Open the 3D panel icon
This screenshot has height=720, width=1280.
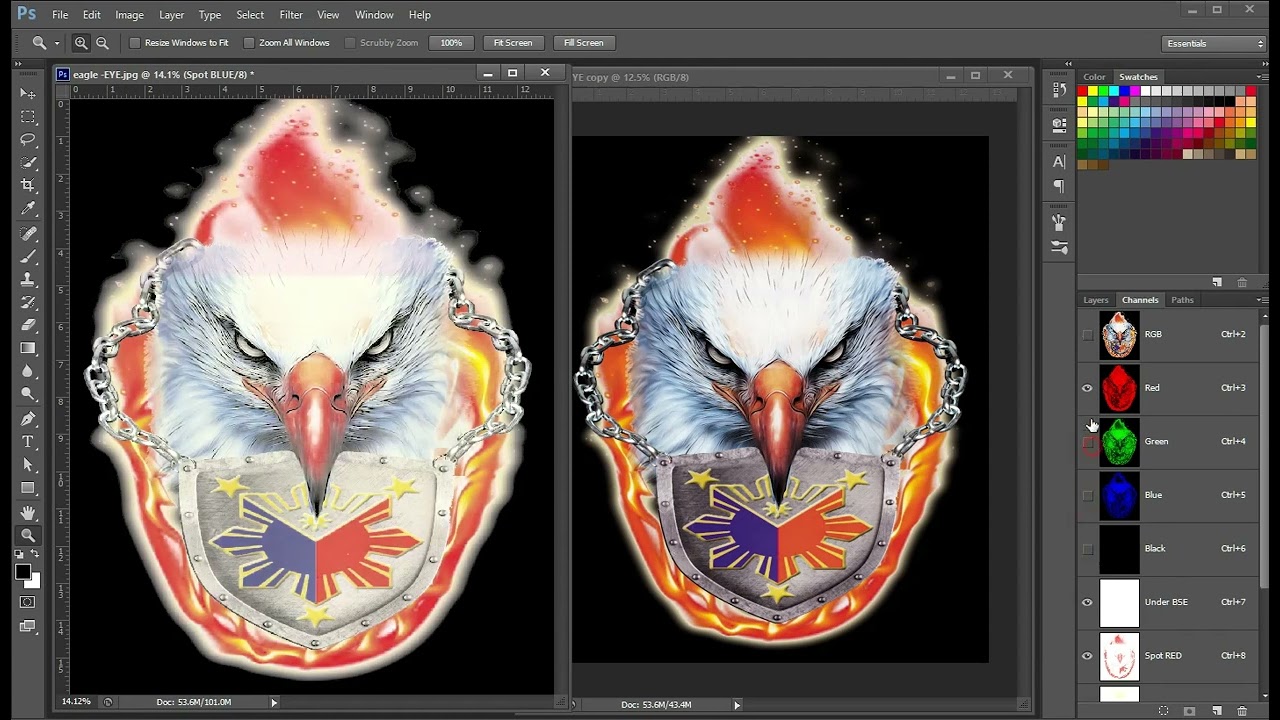tap(1059, 125)
